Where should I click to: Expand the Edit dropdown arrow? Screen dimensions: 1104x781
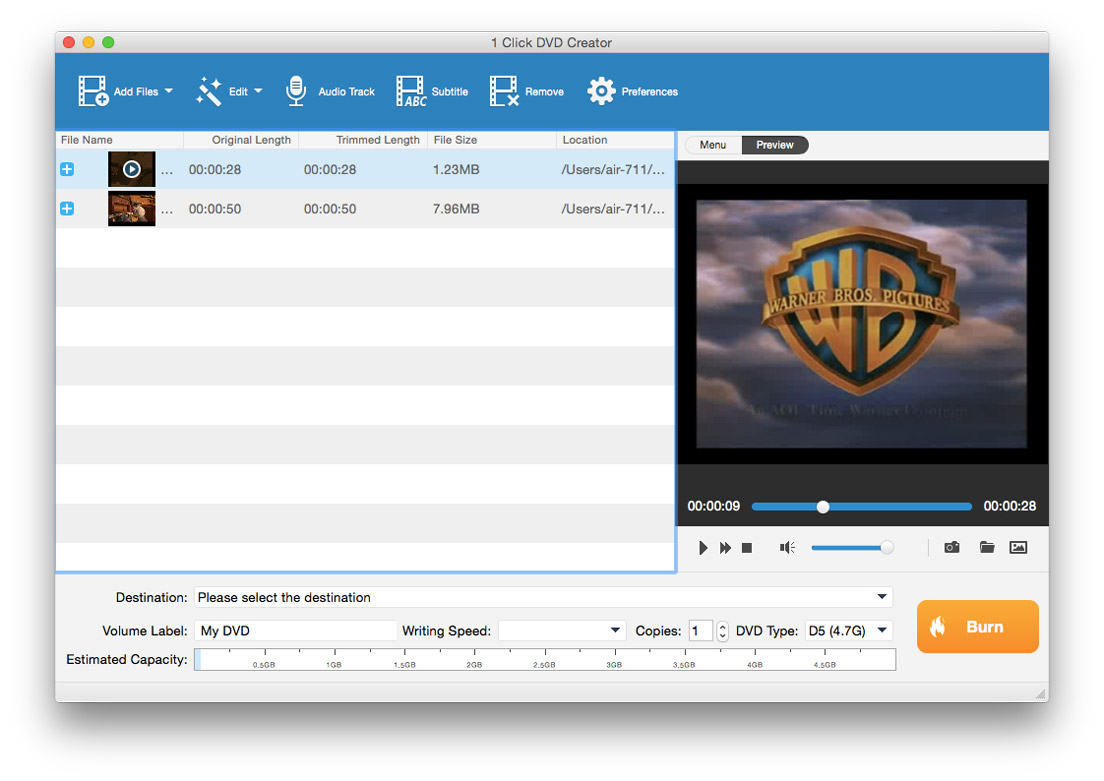pyautogui.click(x=258, y=91)
